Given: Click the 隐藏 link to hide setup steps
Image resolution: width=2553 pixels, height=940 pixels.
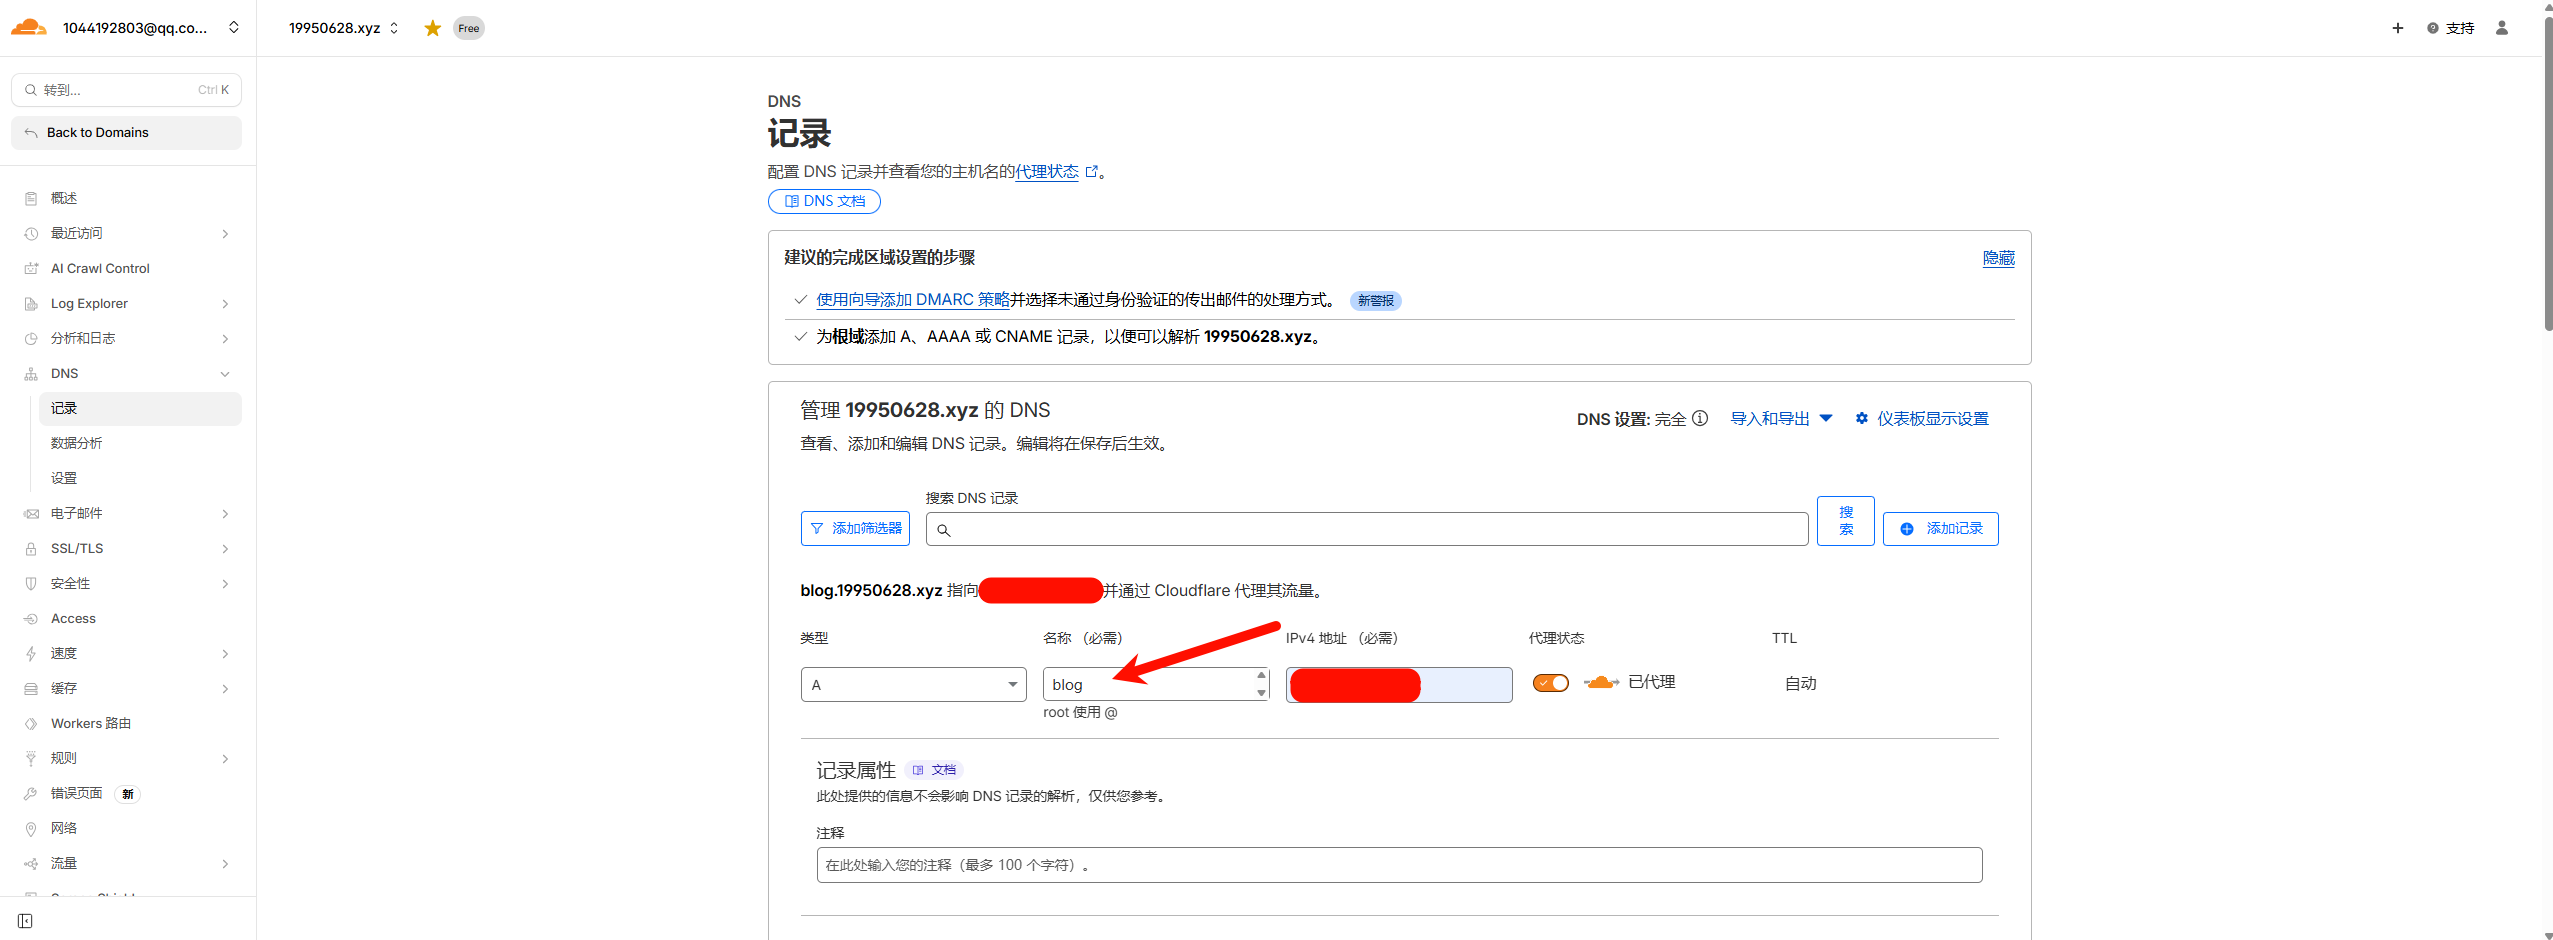Looking at the screenshot, I should 1997,258.
